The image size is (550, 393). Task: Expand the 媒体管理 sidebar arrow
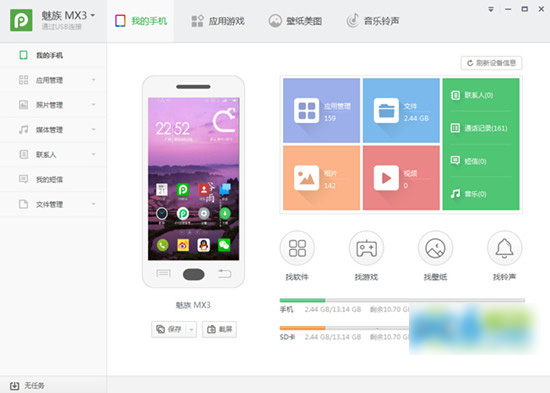point(93,129)
